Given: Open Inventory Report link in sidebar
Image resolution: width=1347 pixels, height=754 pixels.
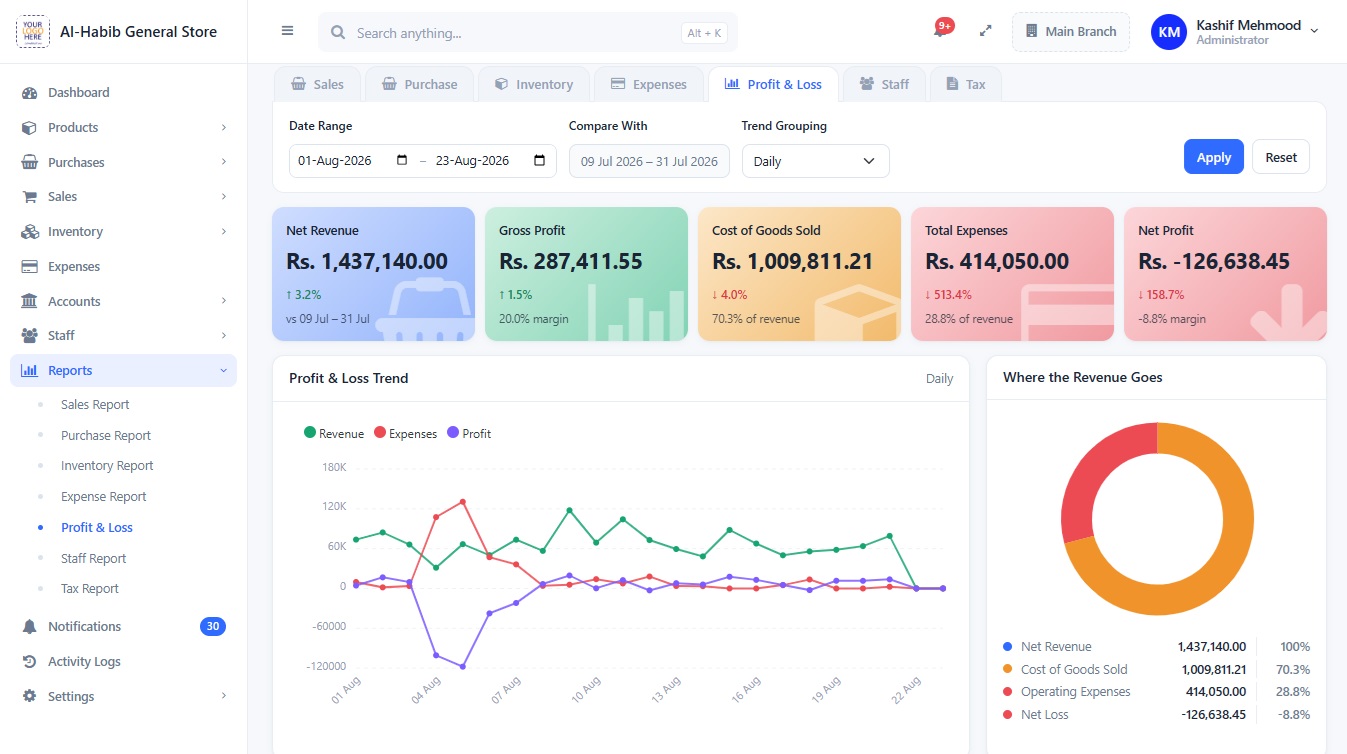Looking at the screenshot, I should (x=107, y=466).
